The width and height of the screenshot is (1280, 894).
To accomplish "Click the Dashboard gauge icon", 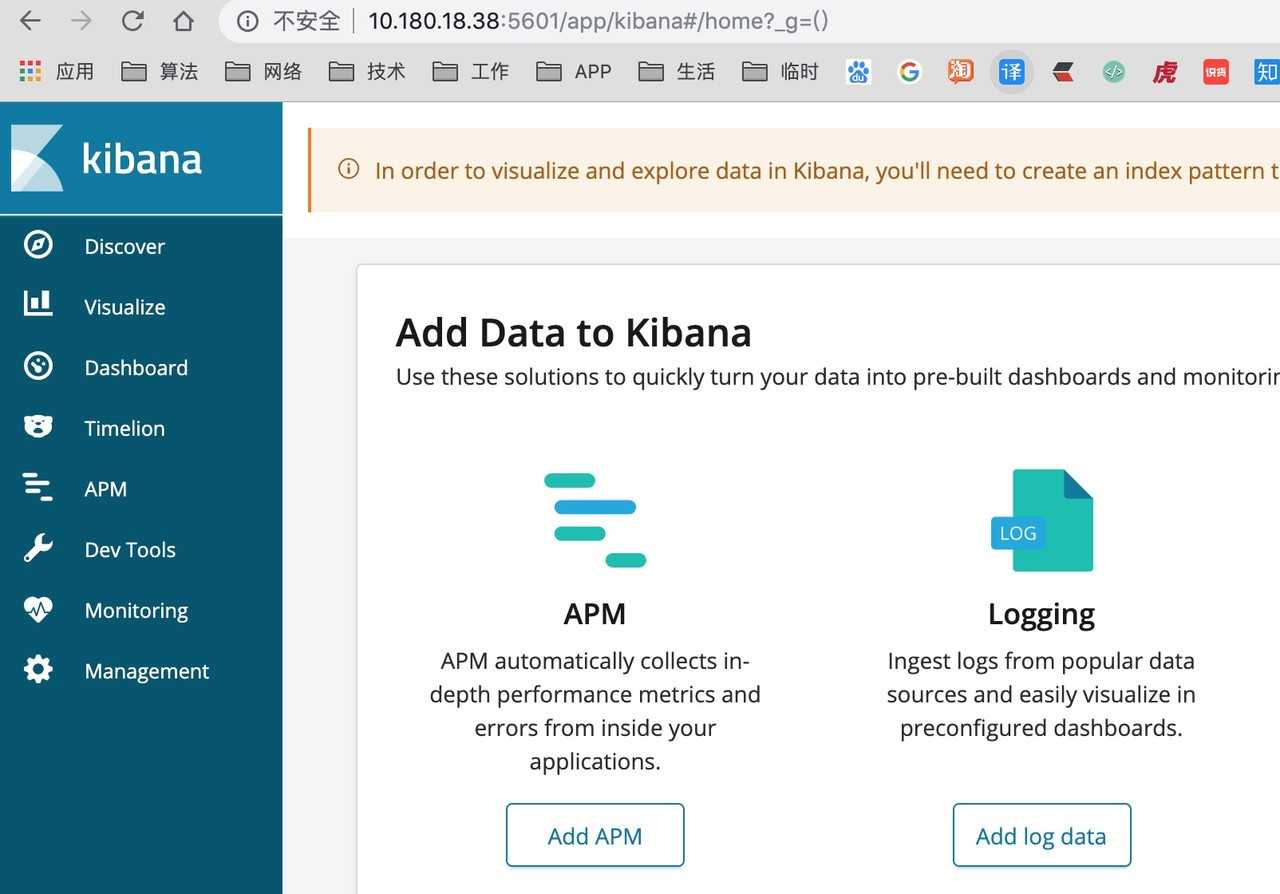I will click(38, 367).
